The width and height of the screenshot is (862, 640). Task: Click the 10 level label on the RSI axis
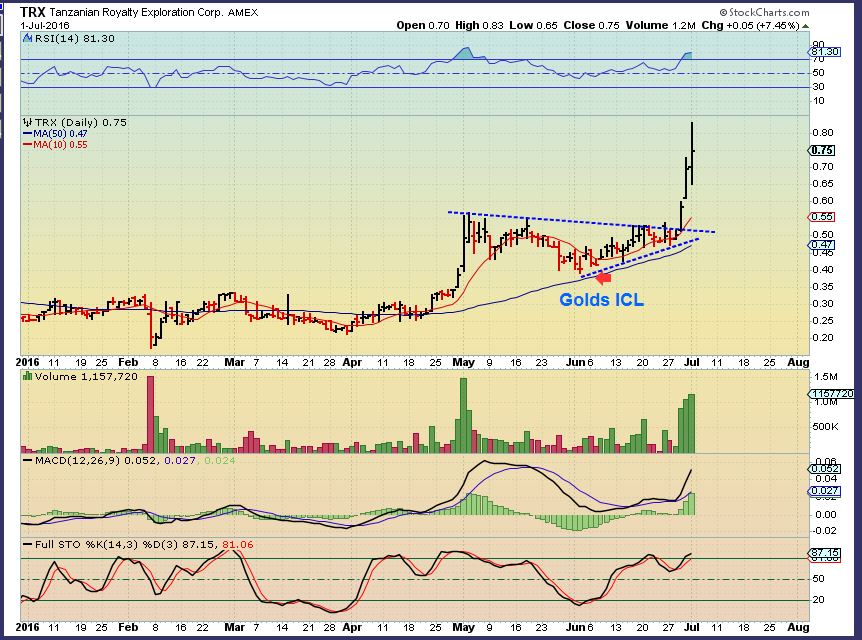[x=819, y=101]
